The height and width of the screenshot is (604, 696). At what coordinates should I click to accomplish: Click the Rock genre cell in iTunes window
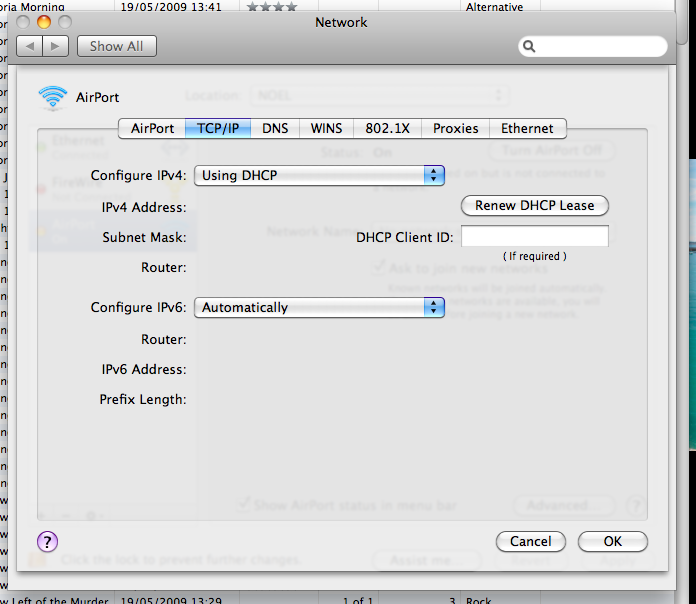[x=478, y=600]
